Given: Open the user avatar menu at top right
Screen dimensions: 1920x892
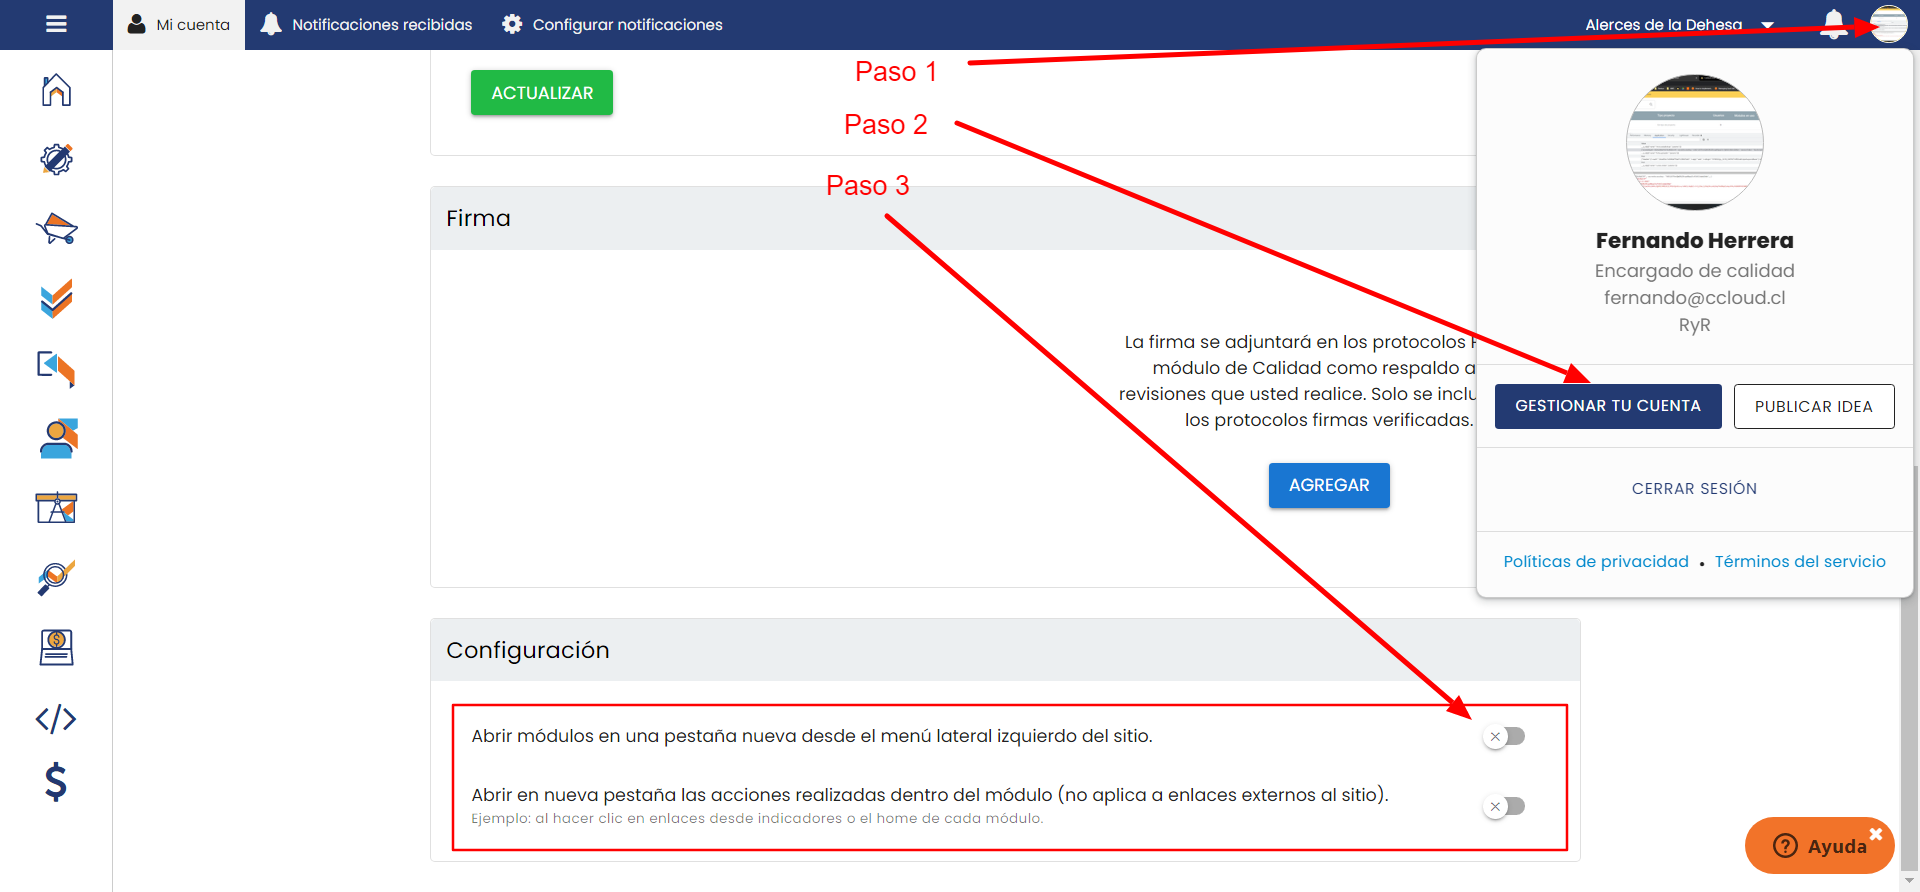Looking at the screenshot, I should point(1888,24).
